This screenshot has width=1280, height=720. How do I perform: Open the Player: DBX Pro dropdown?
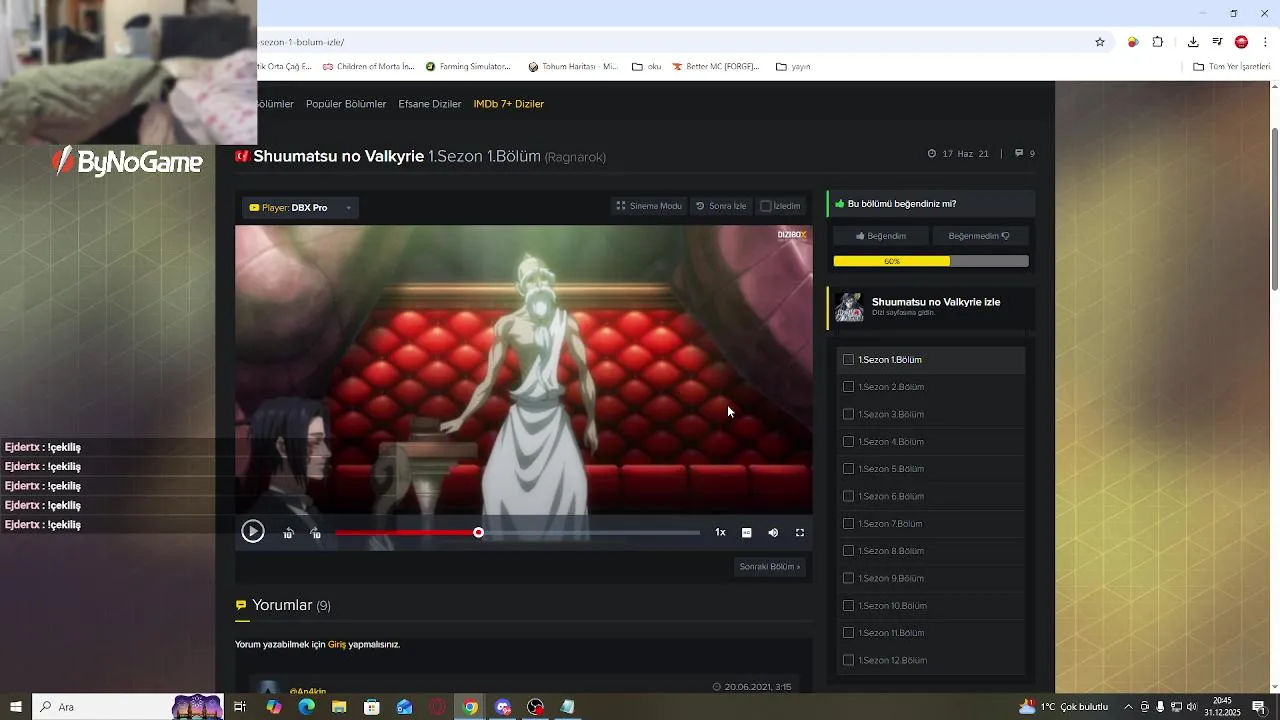pyautogui.click(x=300, y=208)
